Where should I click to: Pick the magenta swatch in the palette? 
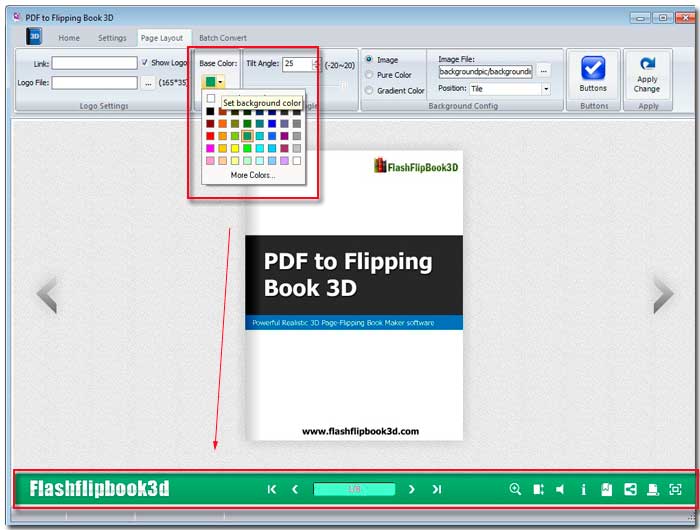point(210,148)
